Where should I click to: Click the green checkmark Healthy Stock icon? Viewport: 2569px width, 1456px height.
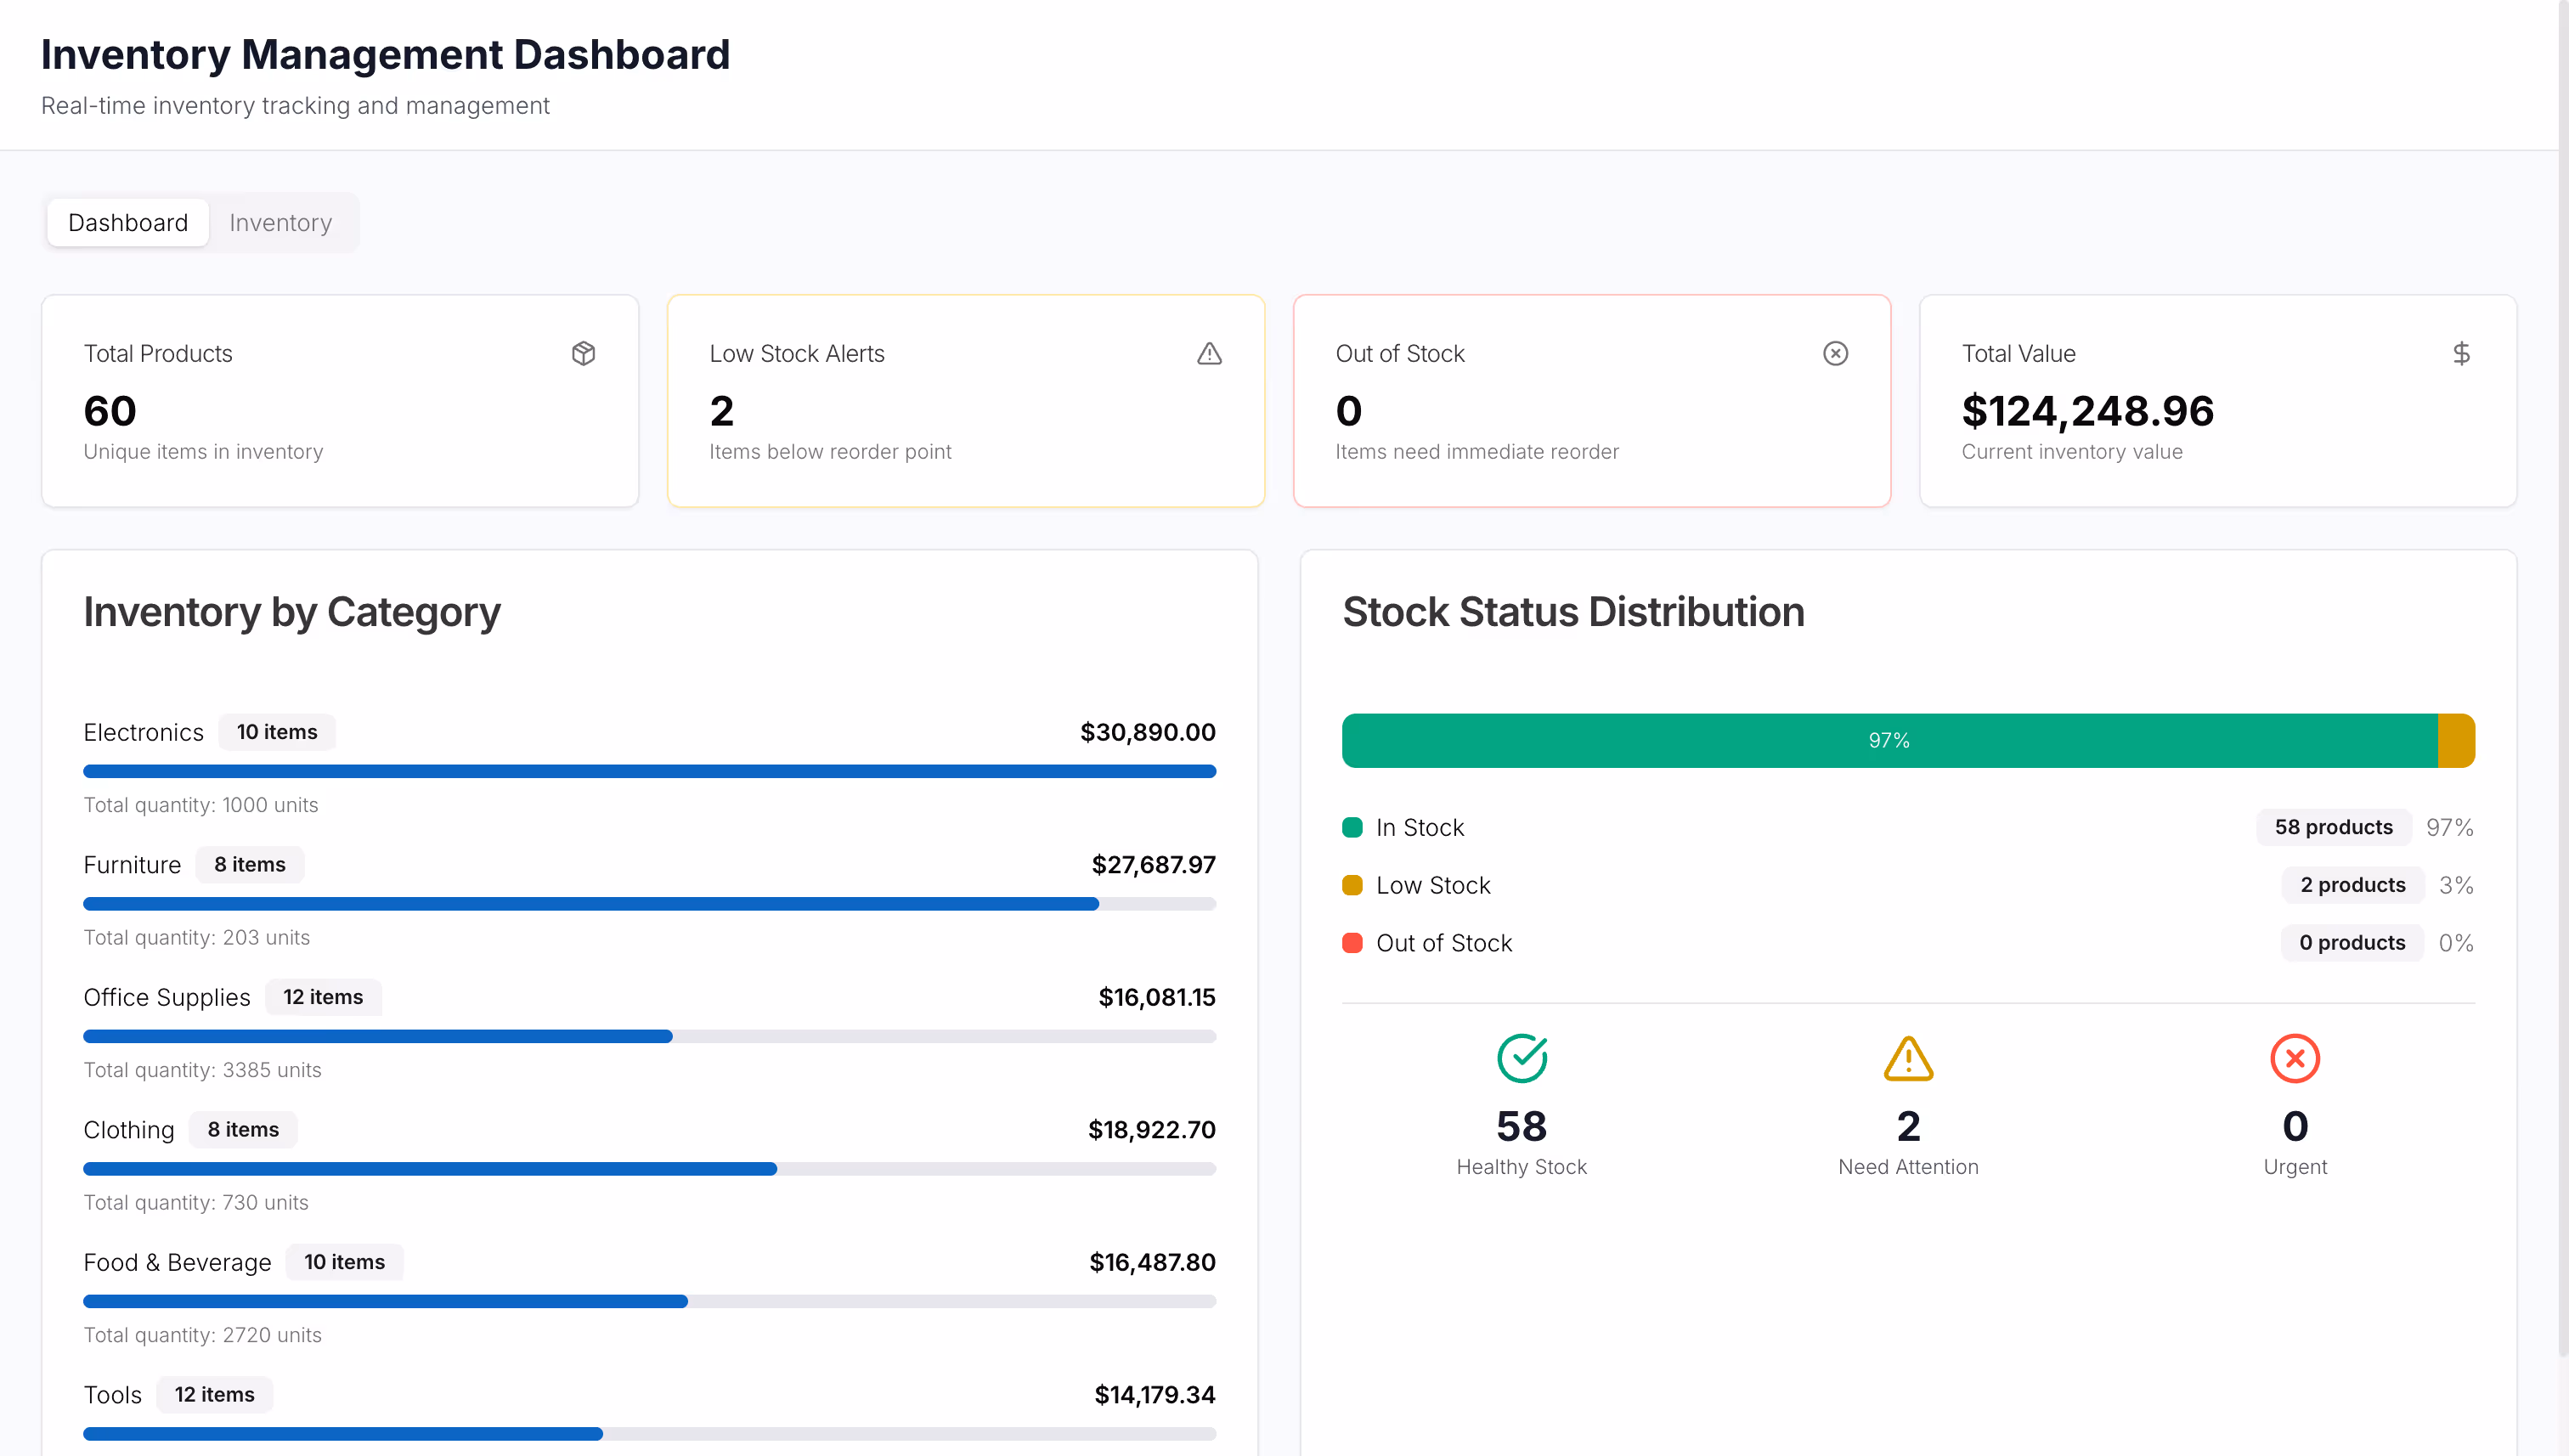[1521, 1058]
